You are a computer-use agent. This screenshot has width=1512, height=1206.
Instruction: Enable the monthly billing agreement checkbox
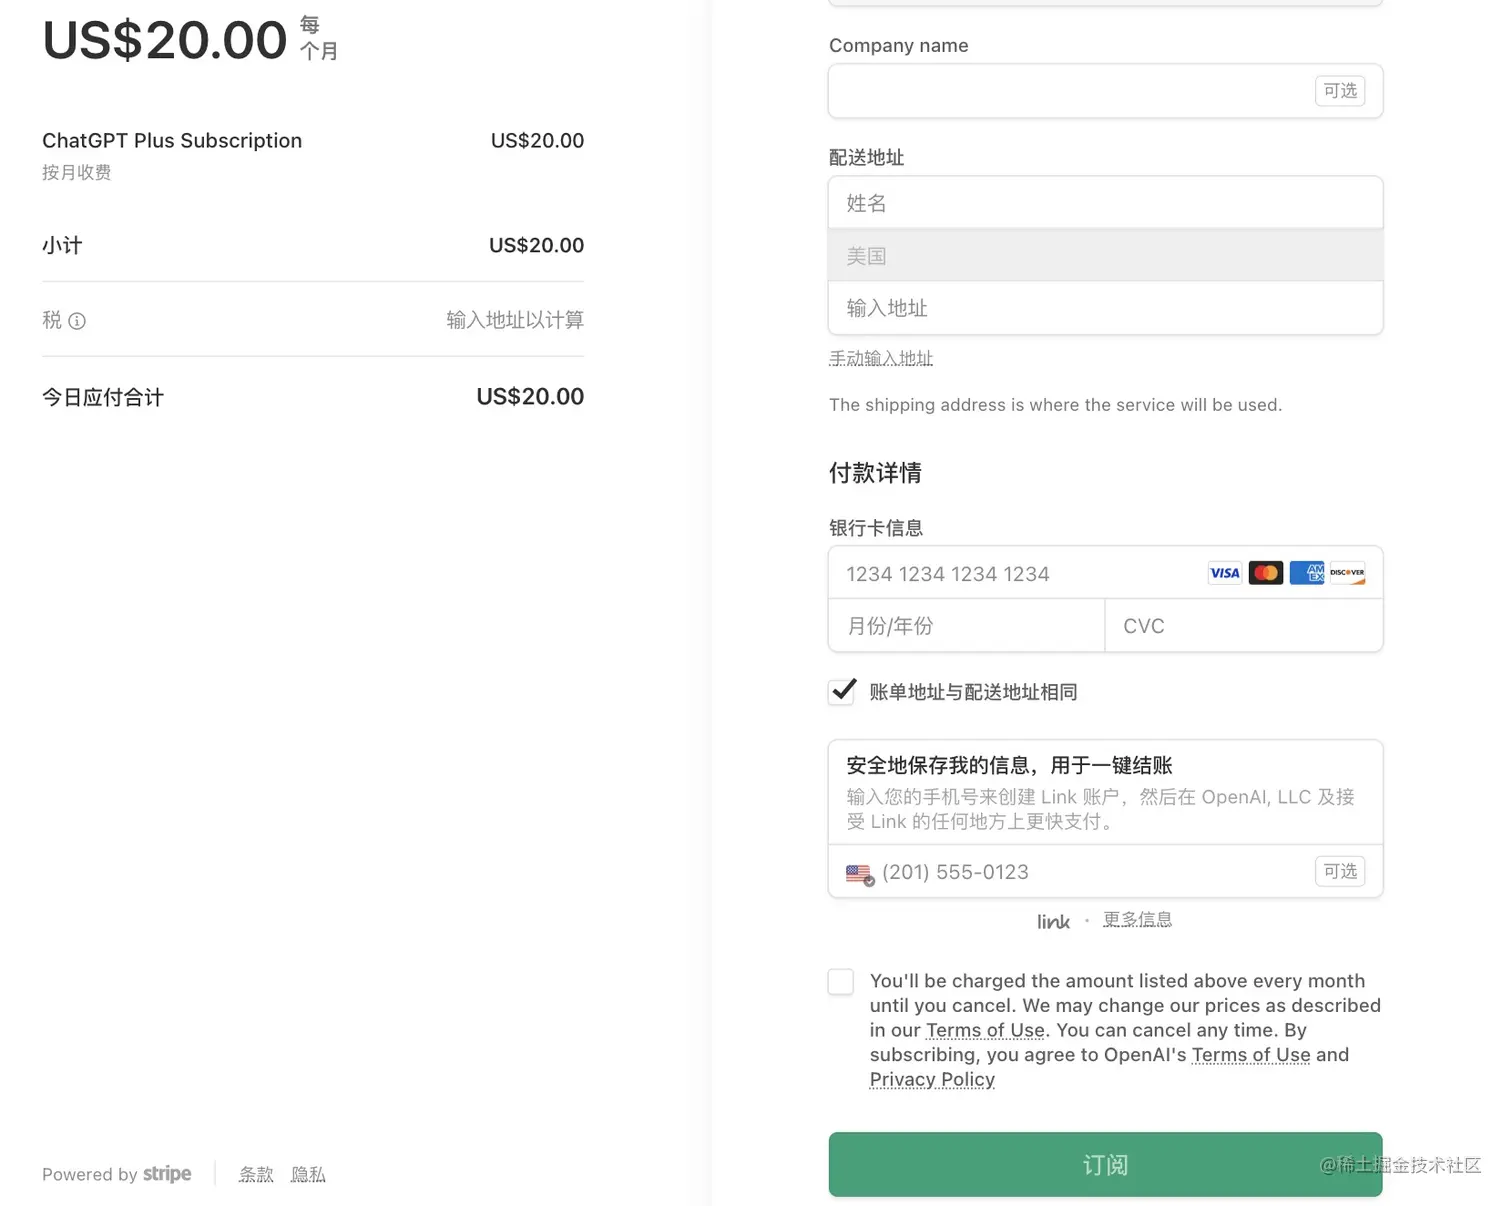coord(840,981)
